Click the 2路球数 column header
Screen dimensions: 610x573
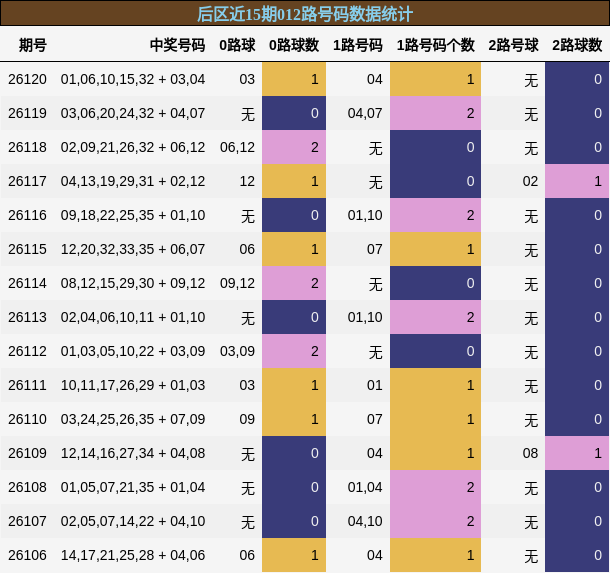coord(577,45)
